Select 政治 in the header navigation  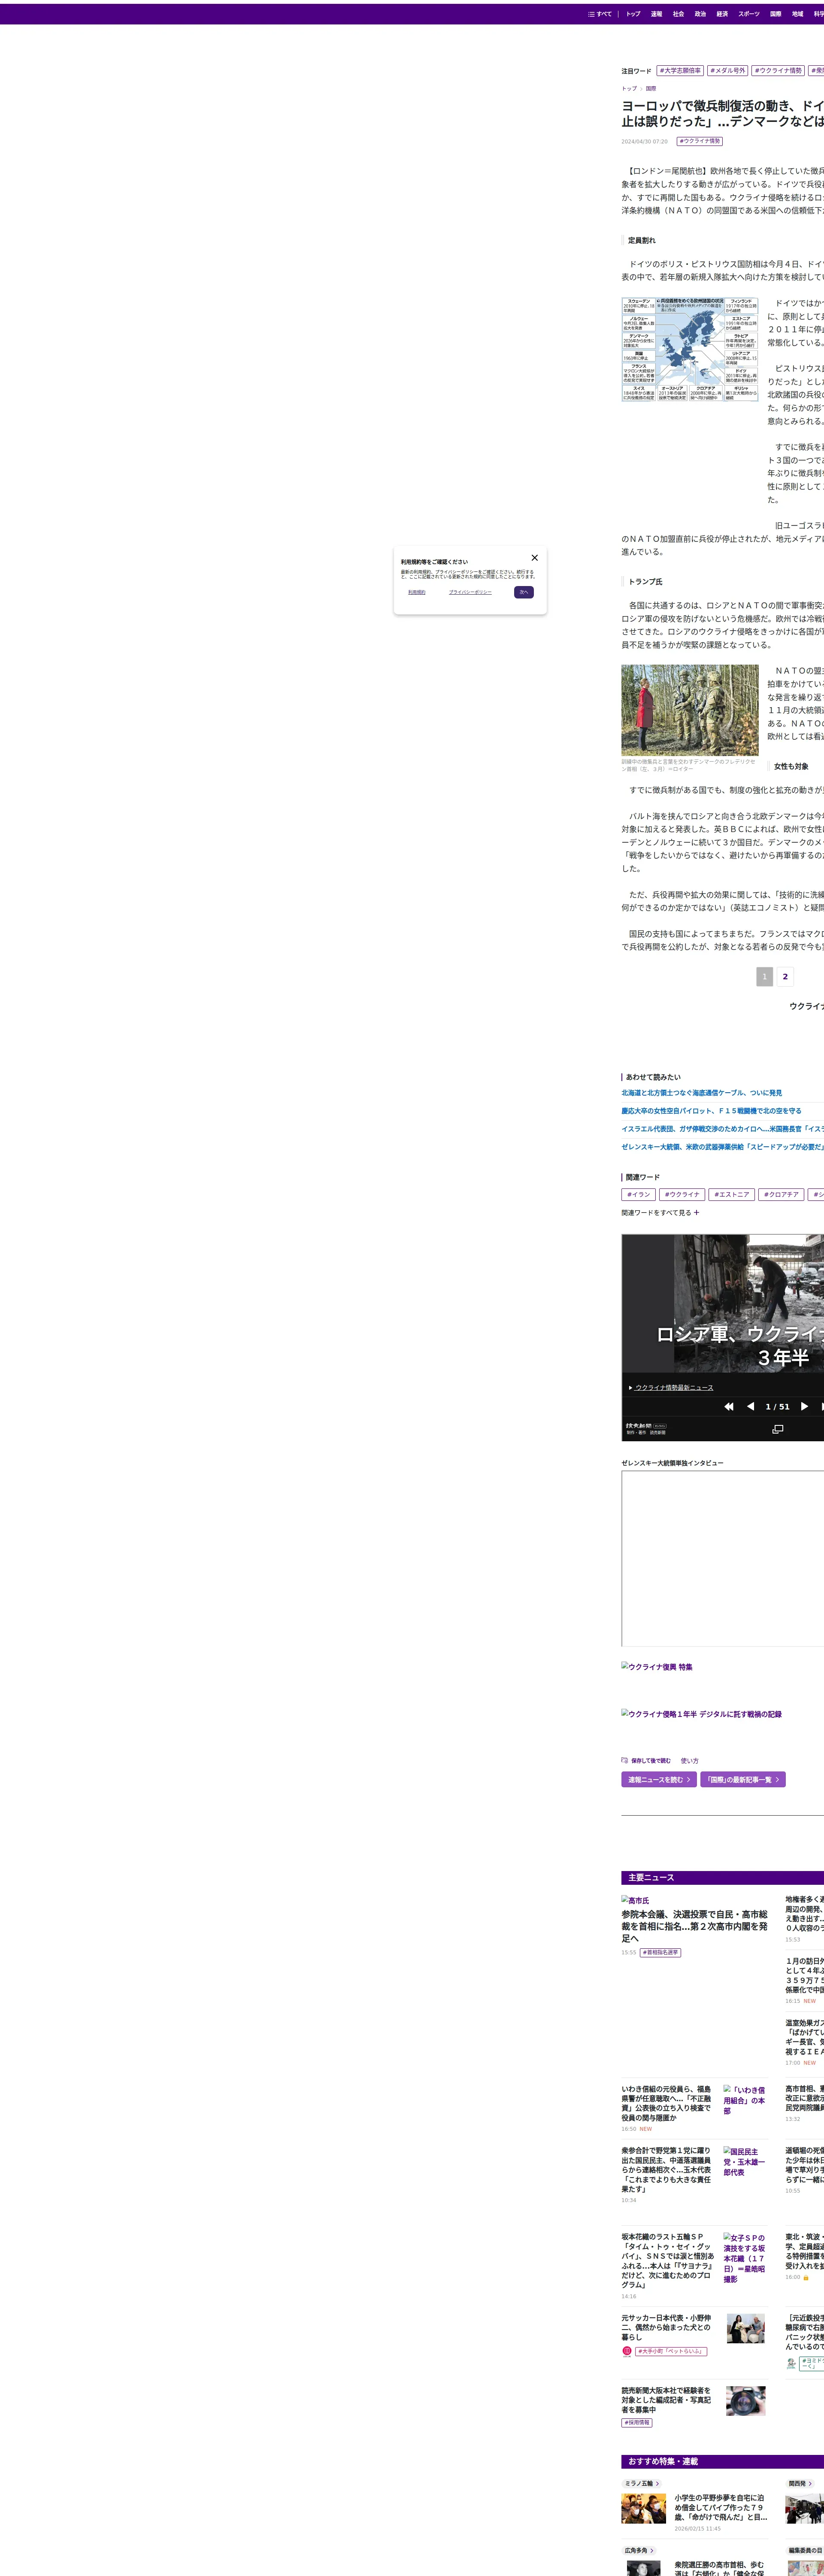pos(700,14)
